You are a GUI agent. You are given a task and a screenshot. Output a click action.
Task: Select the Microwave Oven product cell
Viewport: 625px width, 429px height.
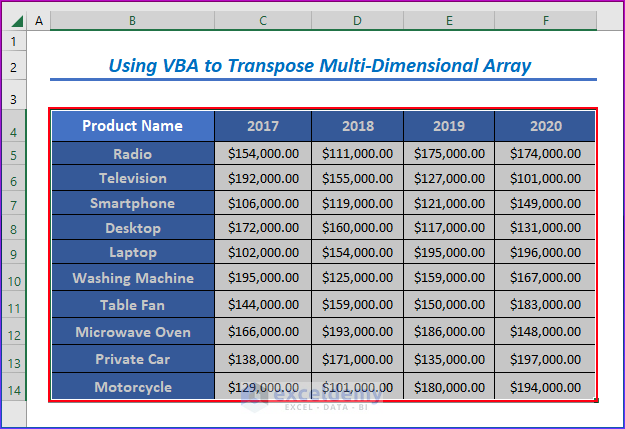[133, 332]
